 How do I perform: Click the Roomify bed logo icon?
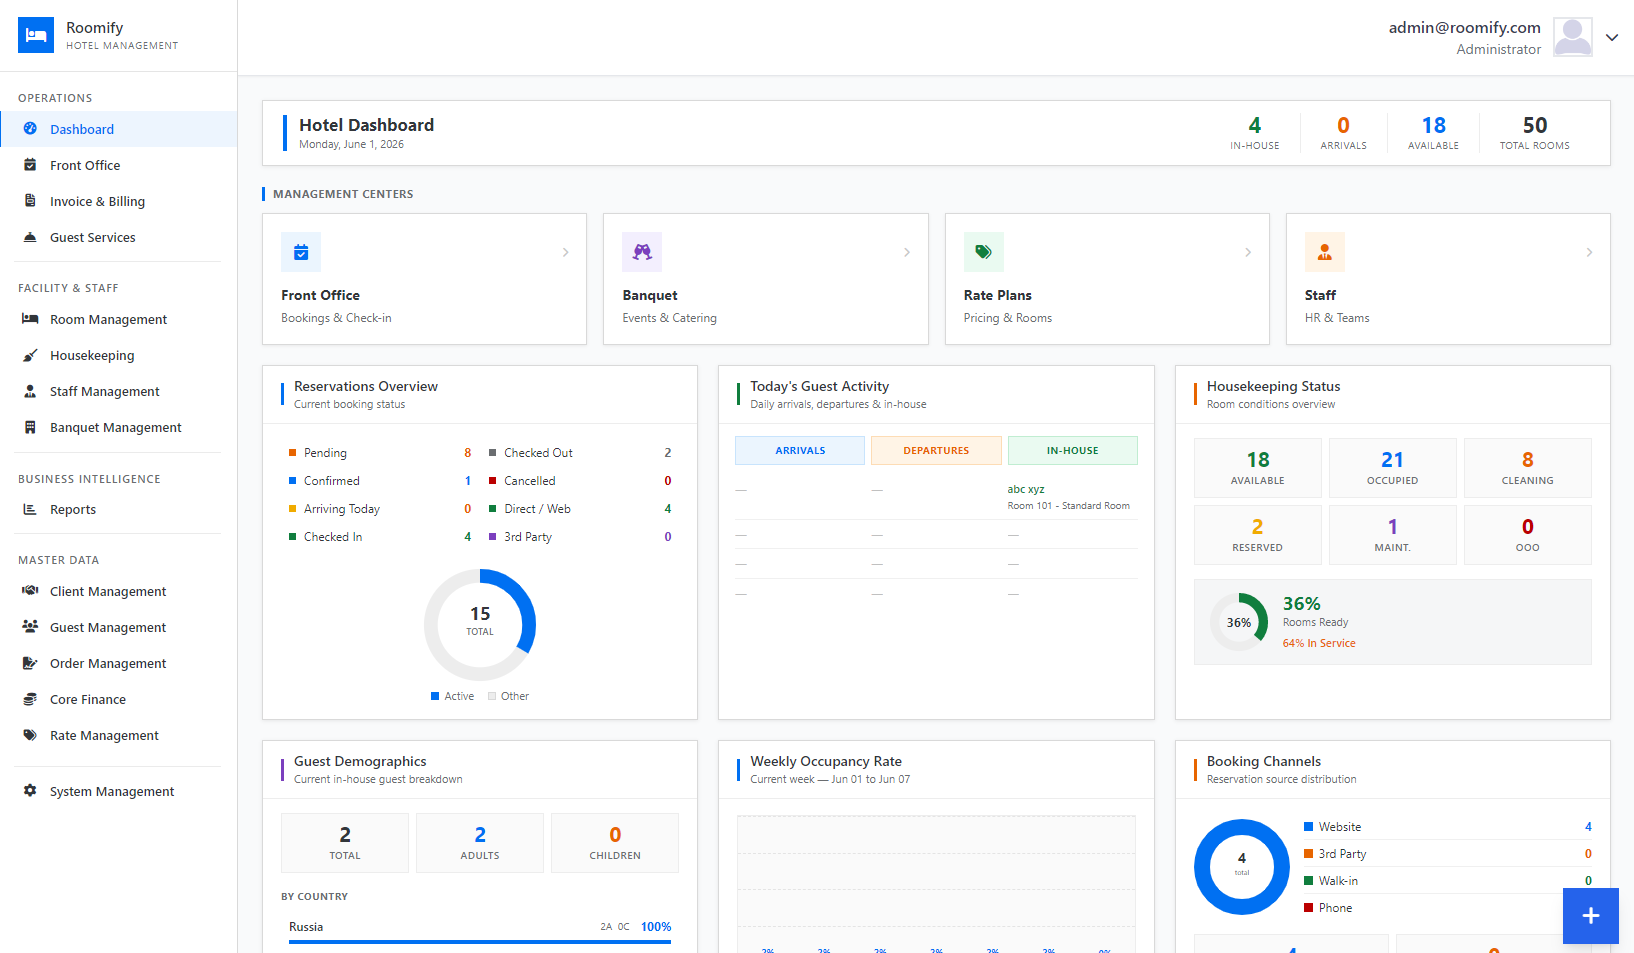[x=36, y=35]
